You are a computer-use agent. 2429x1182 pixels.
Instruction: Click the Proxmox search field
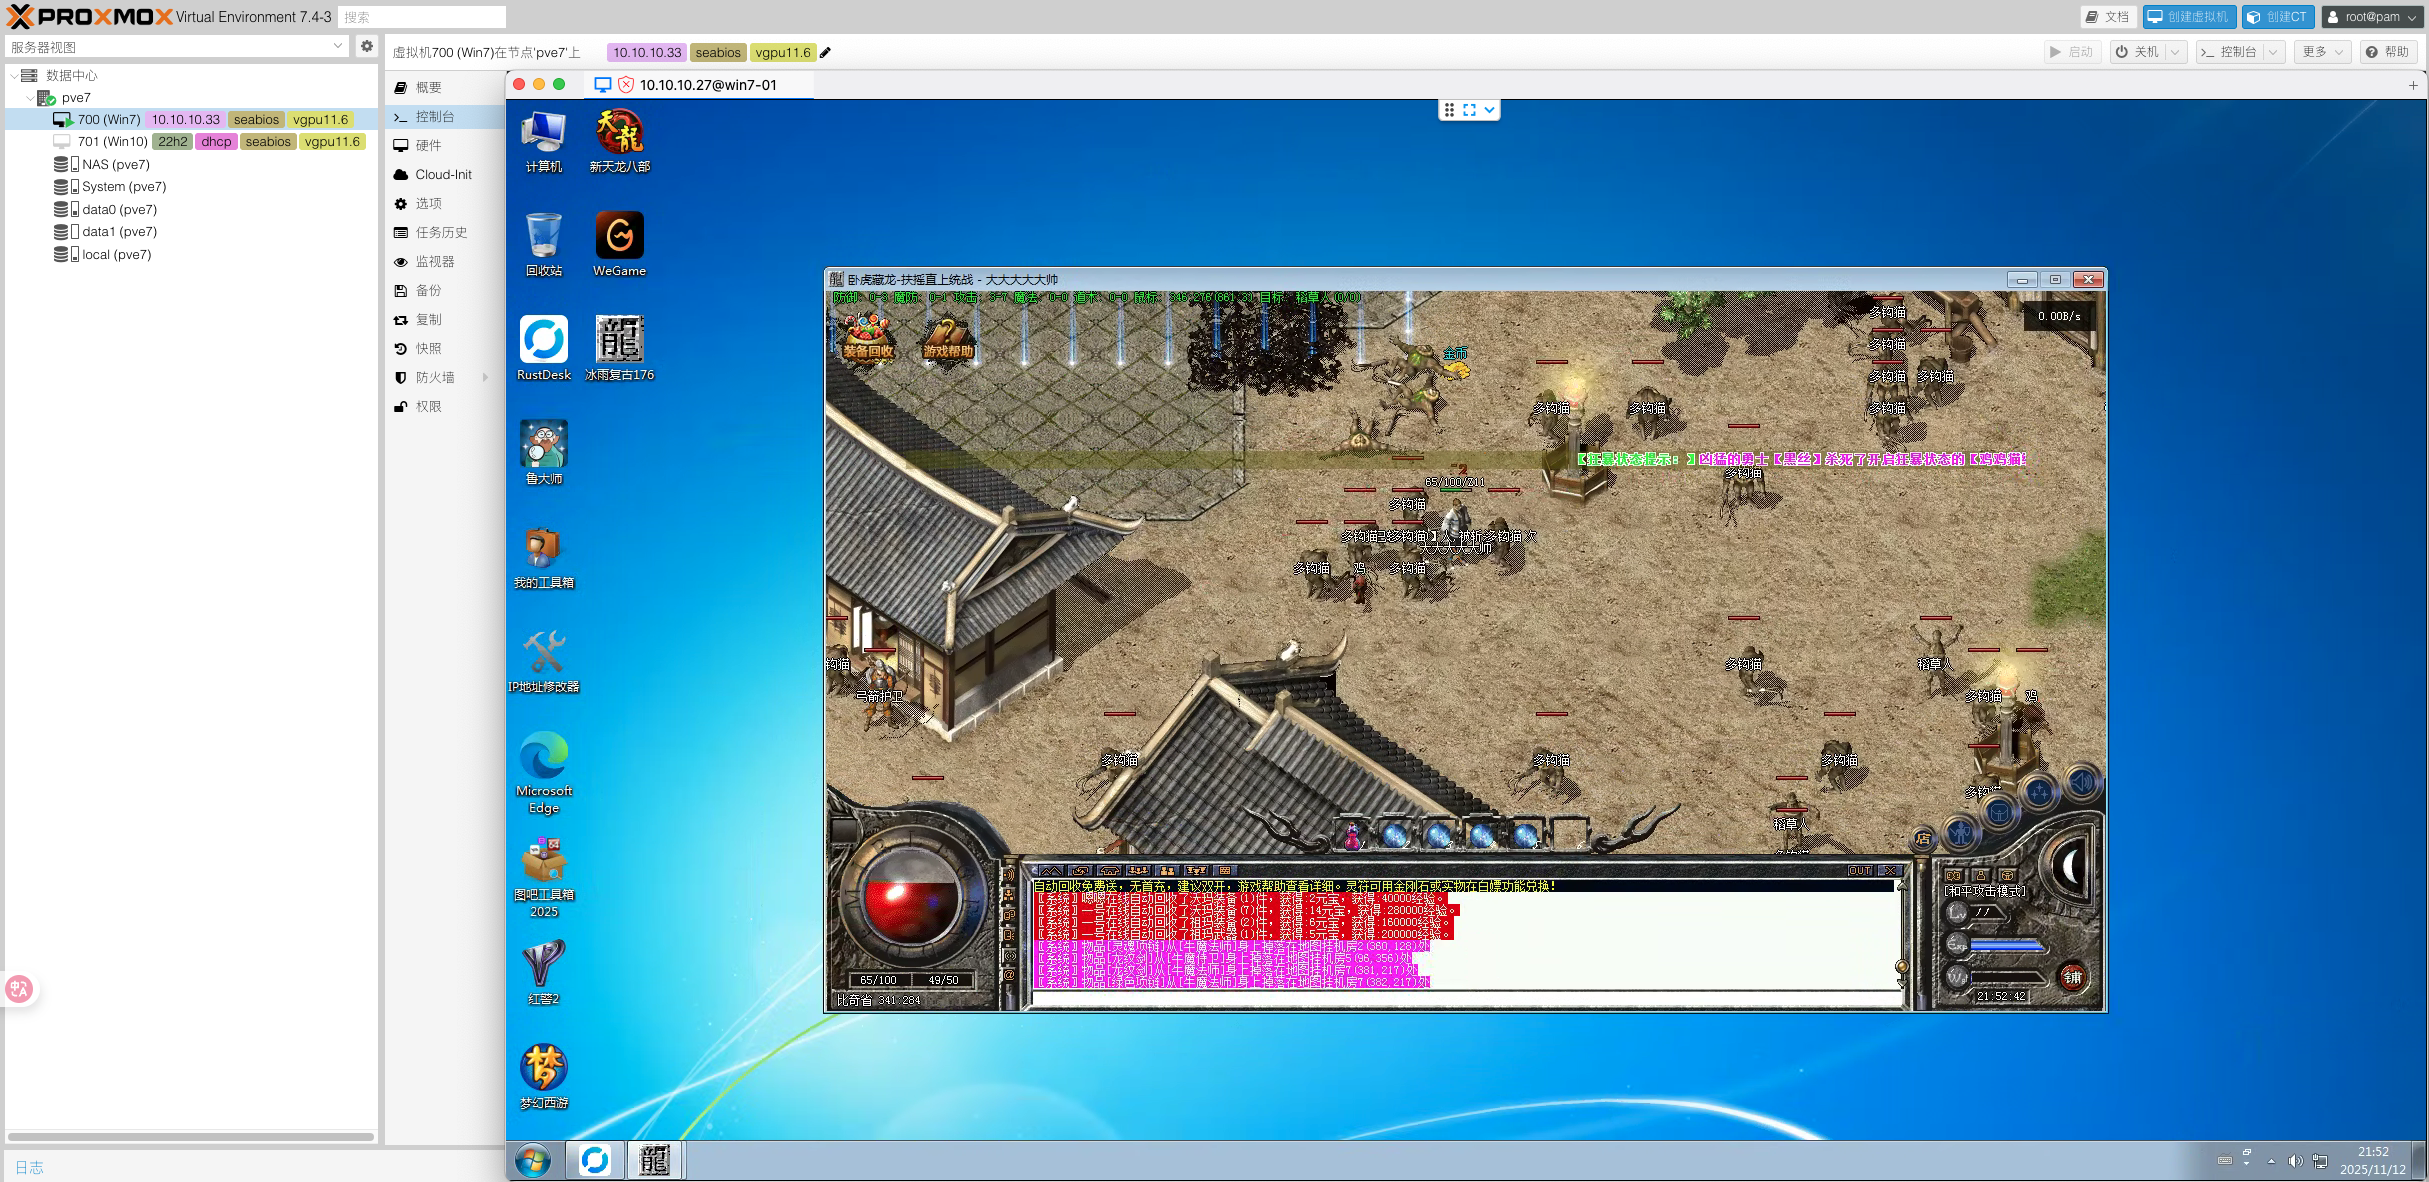(x=421, y=17)
